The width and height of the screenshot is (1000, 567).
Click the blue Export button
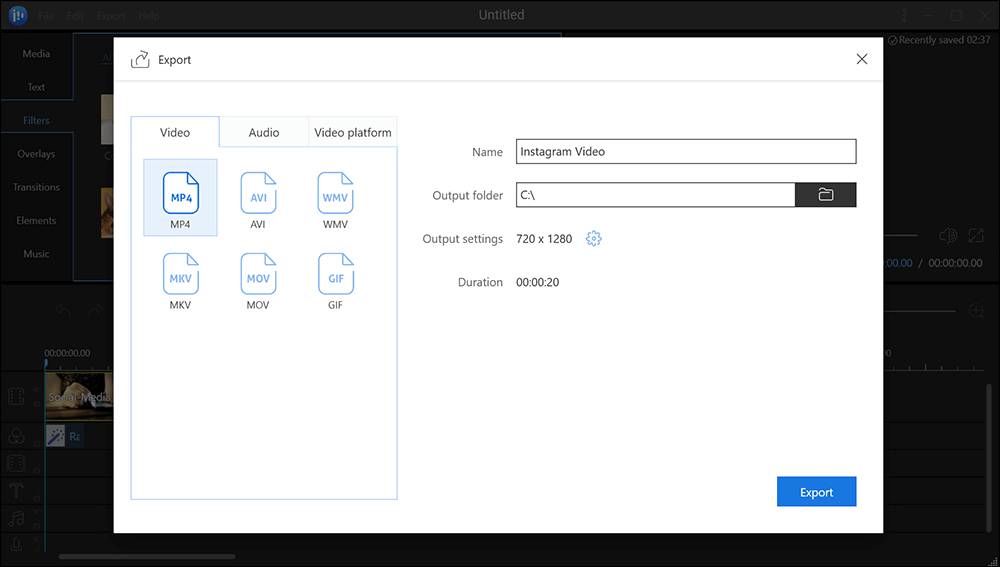816,492
